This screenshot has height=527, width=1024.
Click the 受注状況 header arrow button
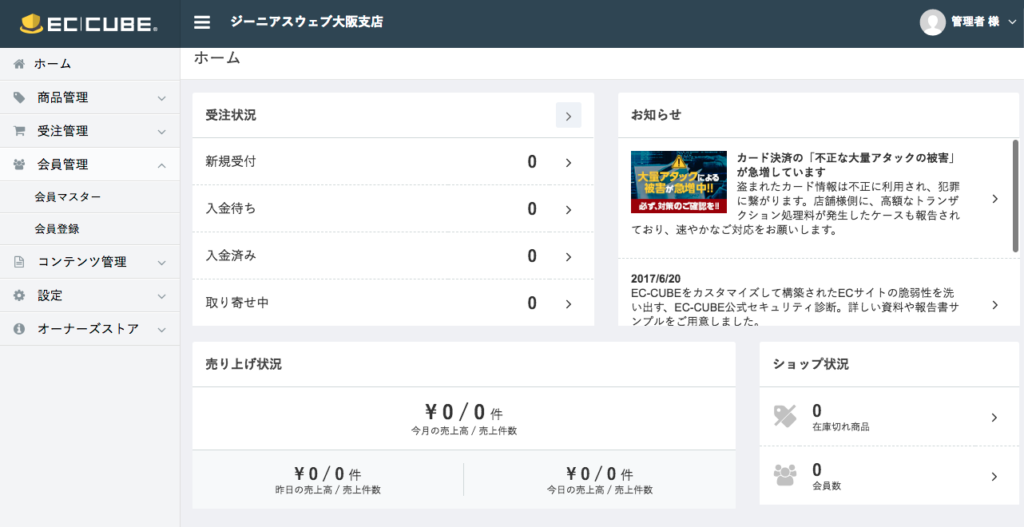[567, 116]
